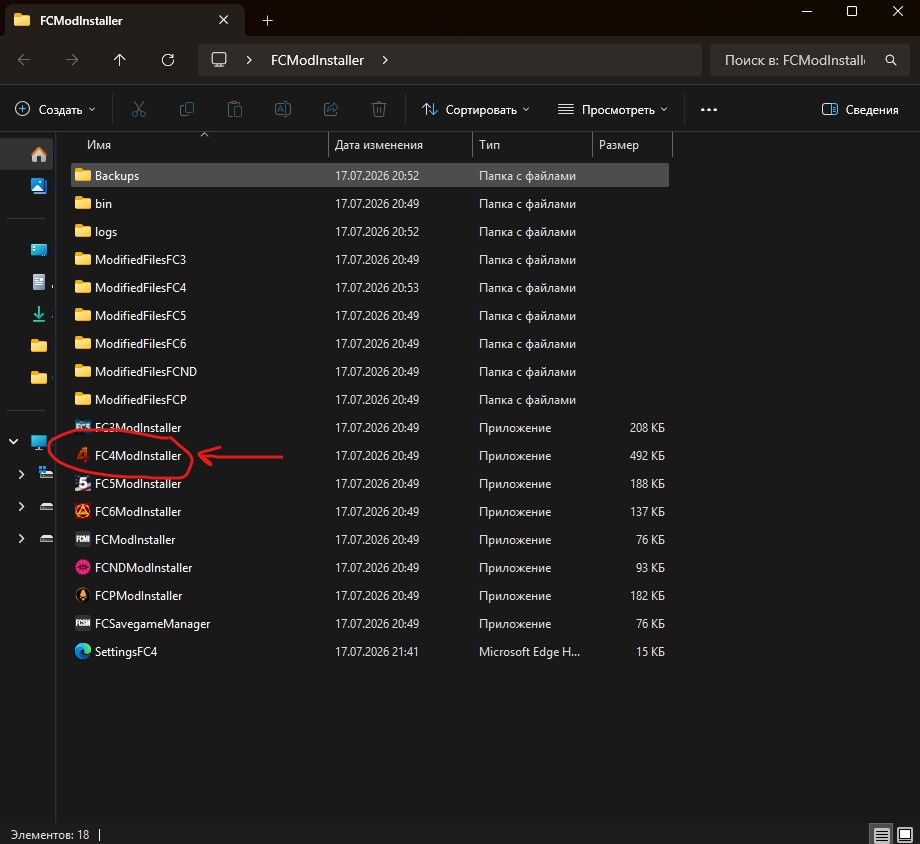
Task: Open the Gallery icon in sidebar
Action: coord(39,186)
